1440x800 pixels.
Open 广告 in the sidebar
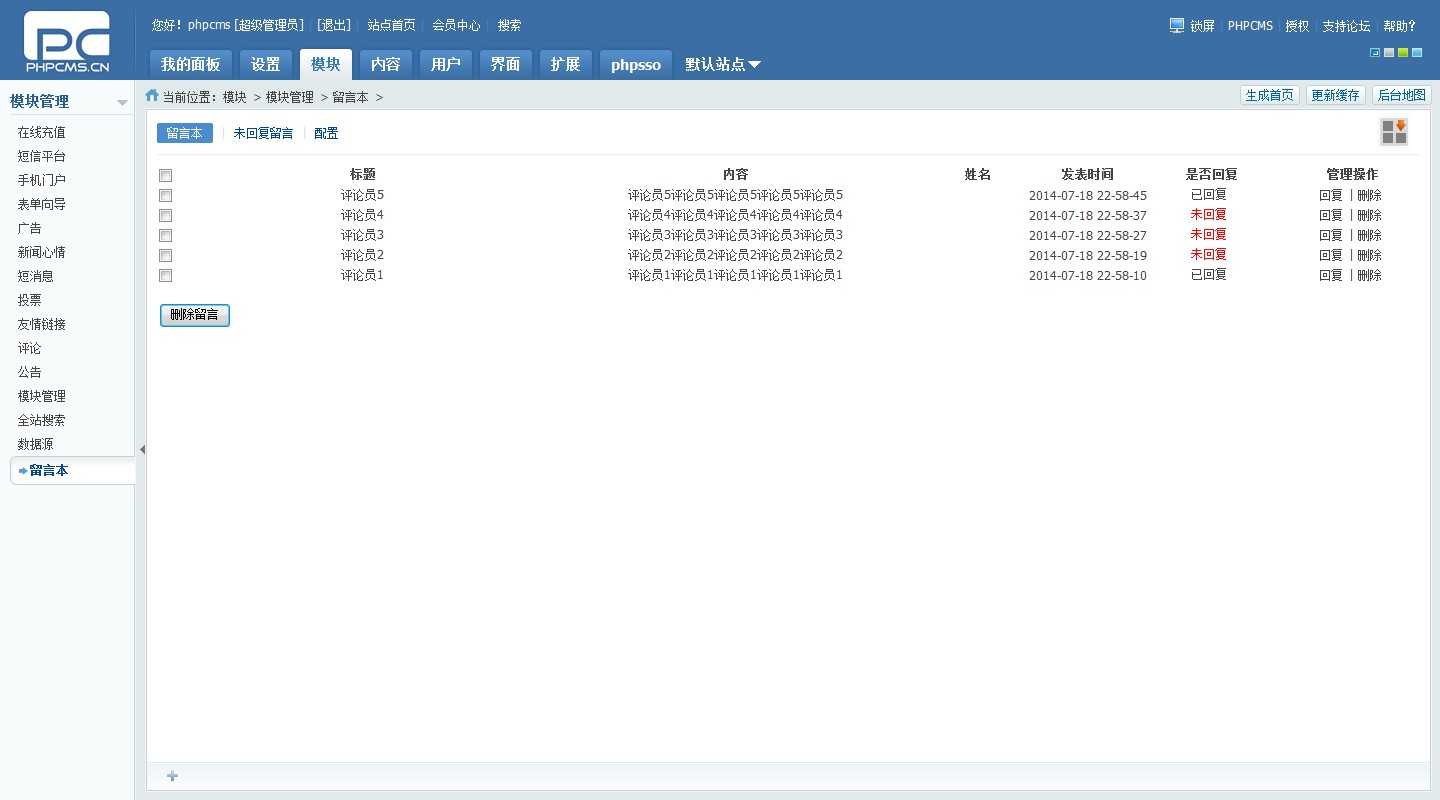point(29,228)
